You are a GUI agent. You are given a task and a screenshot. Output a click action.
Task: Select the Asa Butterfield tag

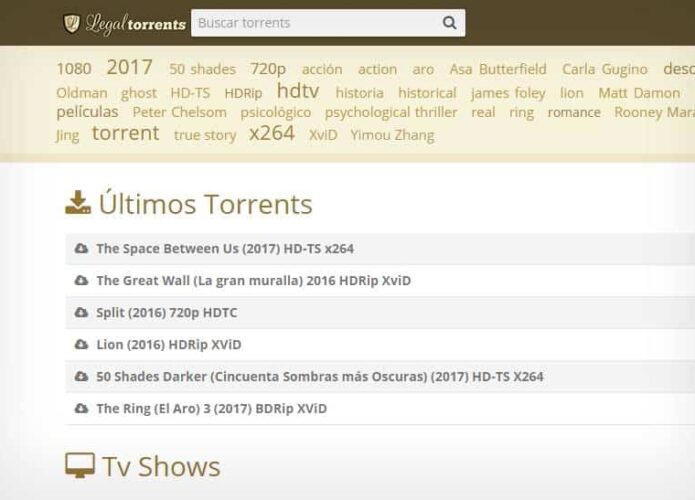click(498, 69)
